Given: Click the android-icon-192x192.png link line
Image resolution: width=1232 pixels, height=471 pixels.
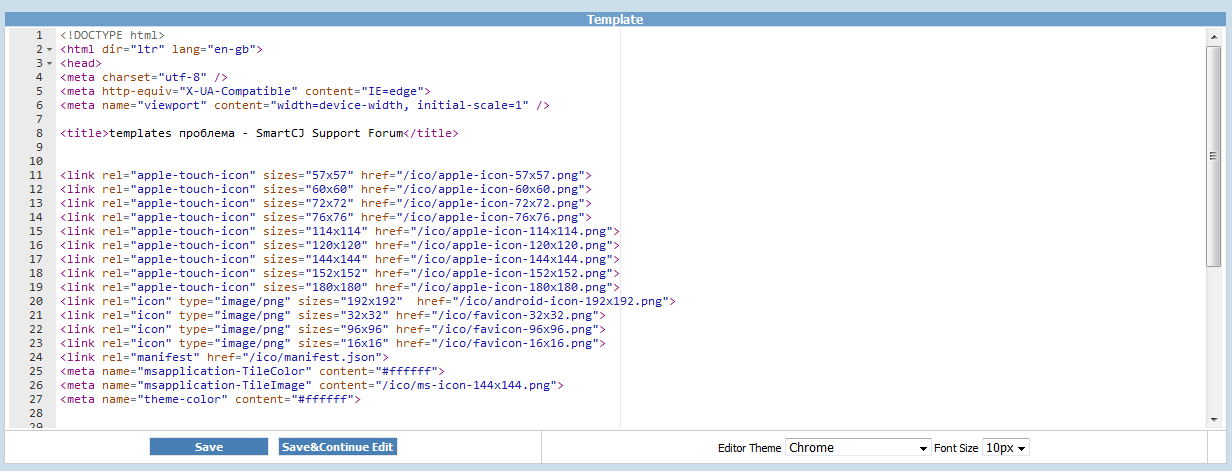Looking at the screenshot, I should point(368,301).
